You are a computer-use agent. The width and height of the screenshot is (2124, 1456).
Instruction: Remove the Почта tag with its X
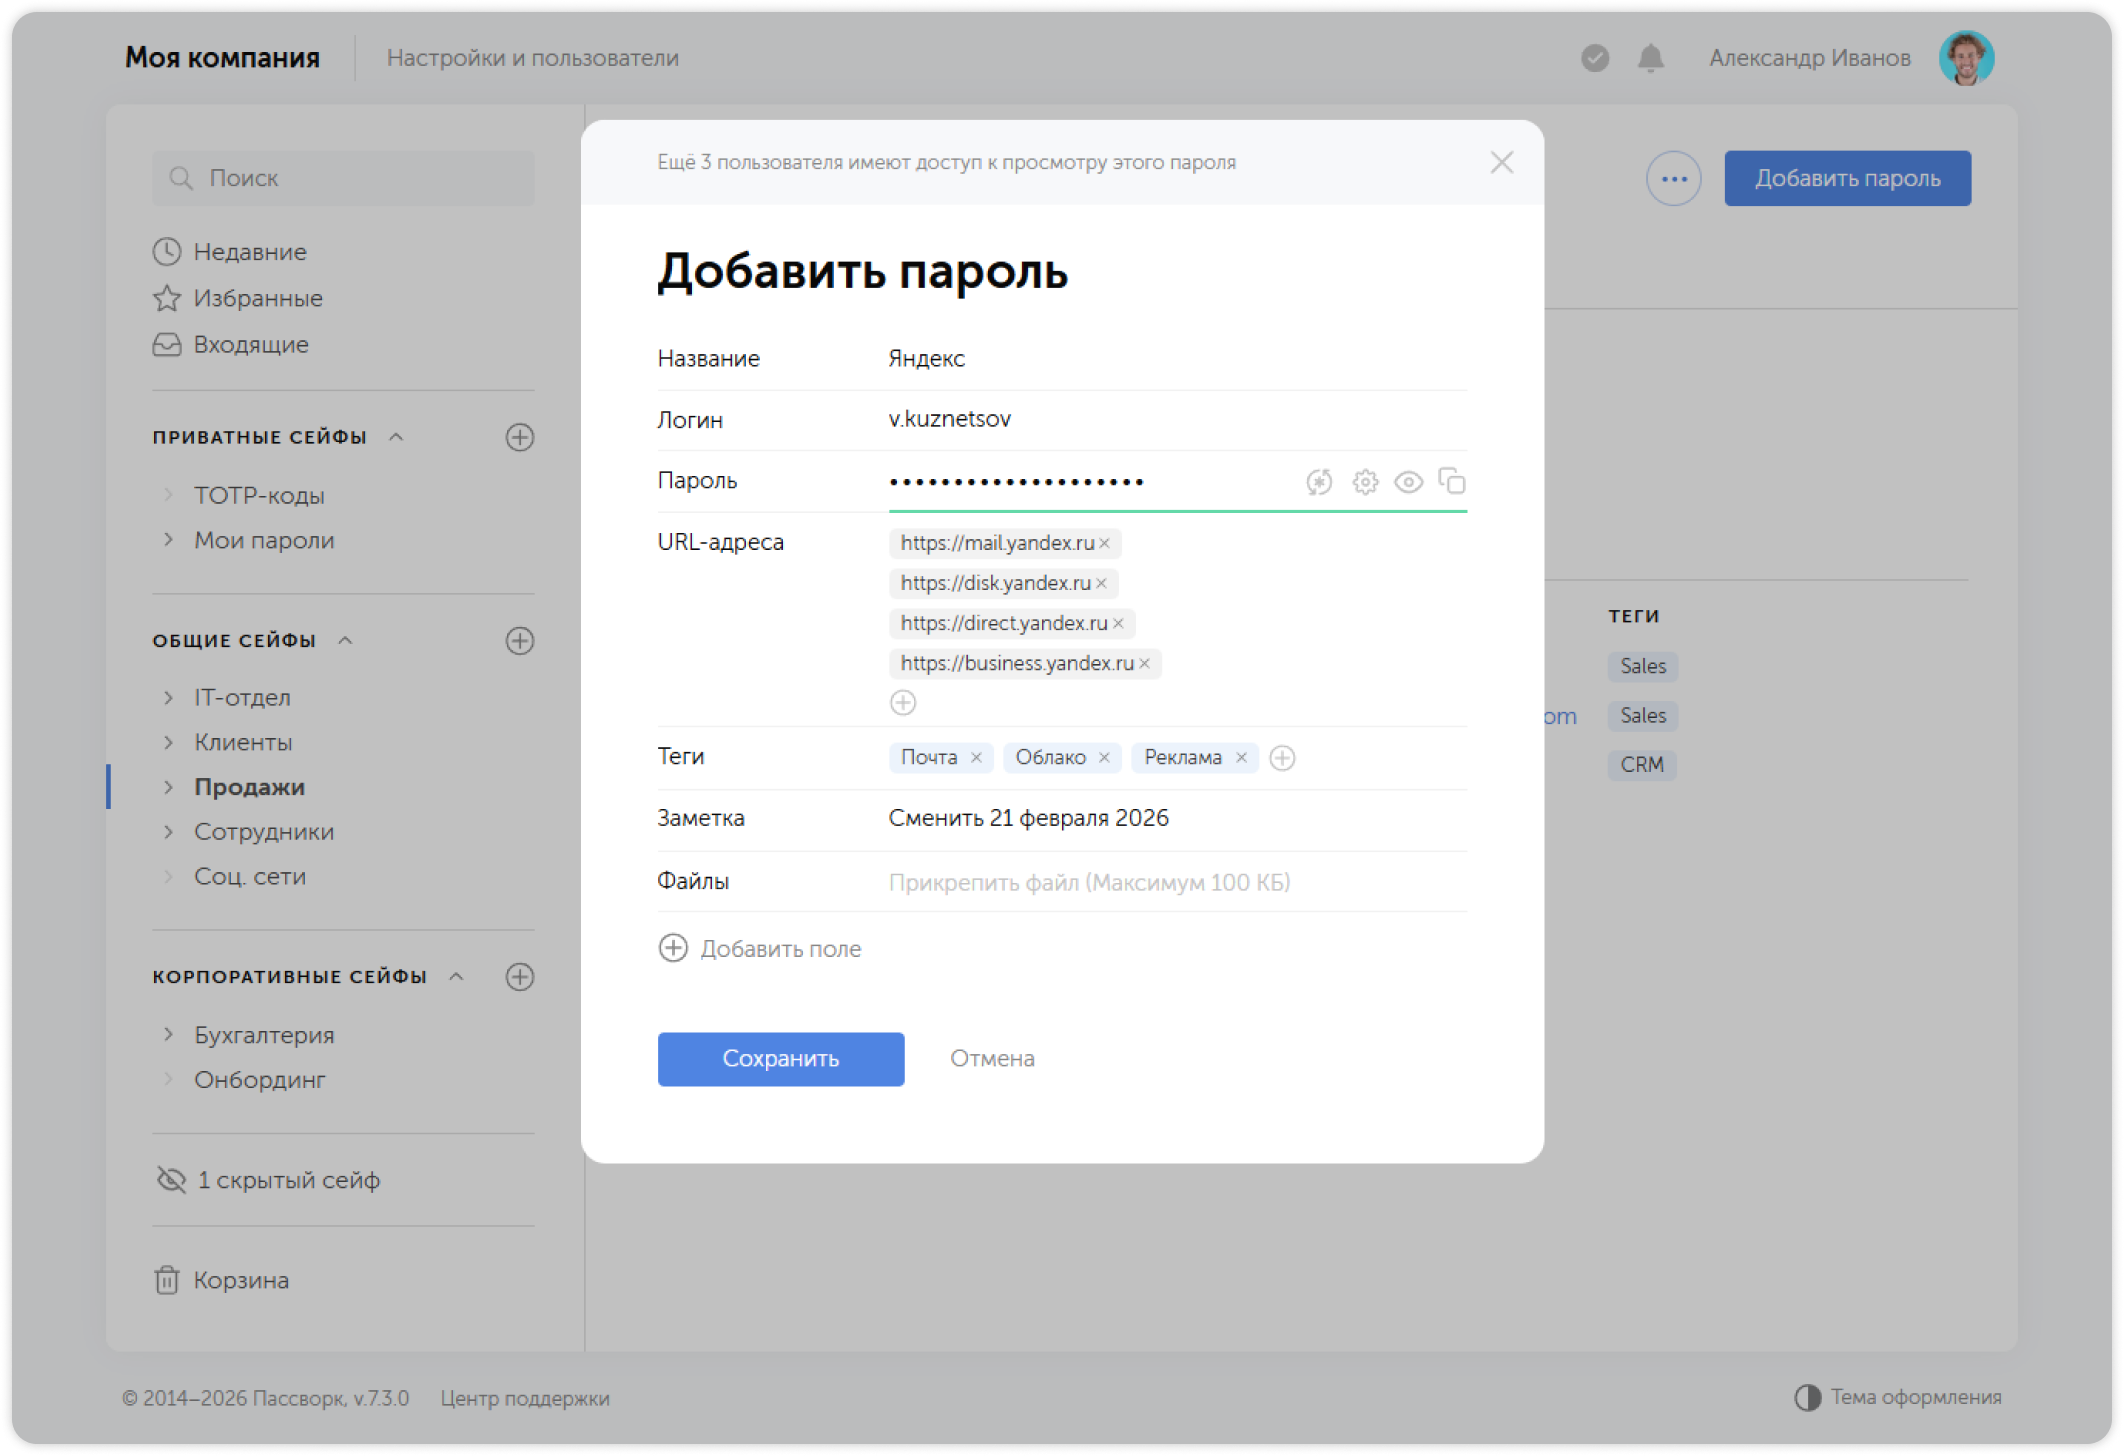pyautogui.click(x=977, y=757)
